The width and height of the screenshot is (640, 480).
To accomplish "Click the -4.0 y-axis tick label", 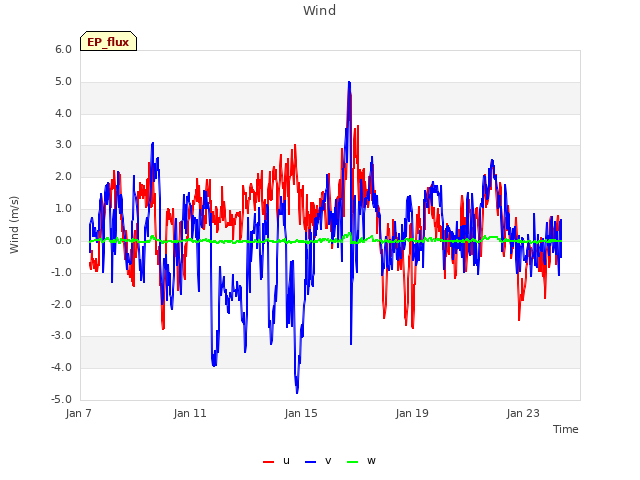I will [61, 367].
